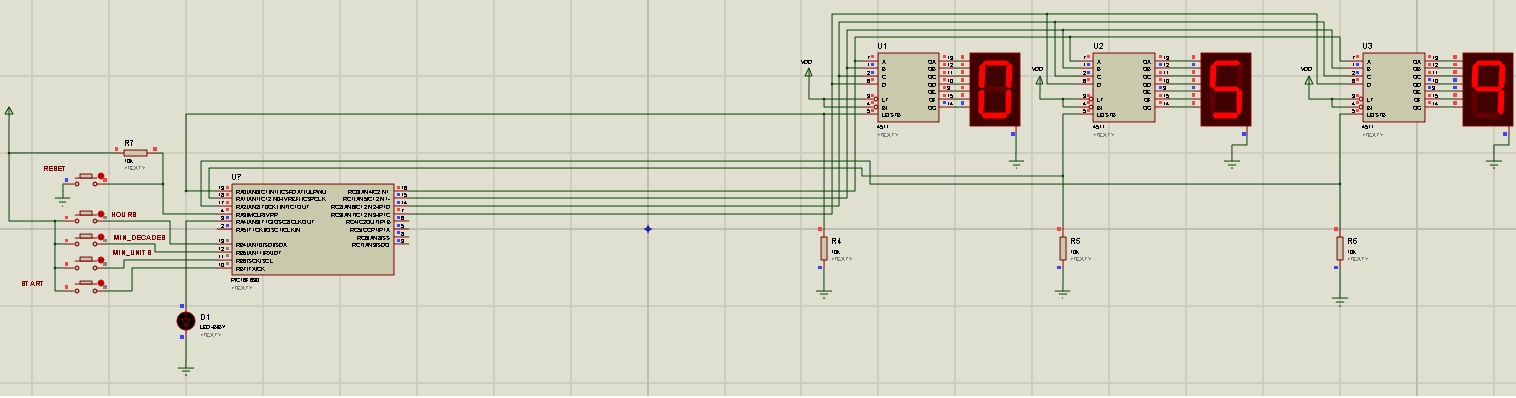Select the U1 4511 decoder chip
This screenshot has width=1516, height=398.
point(908,88)
